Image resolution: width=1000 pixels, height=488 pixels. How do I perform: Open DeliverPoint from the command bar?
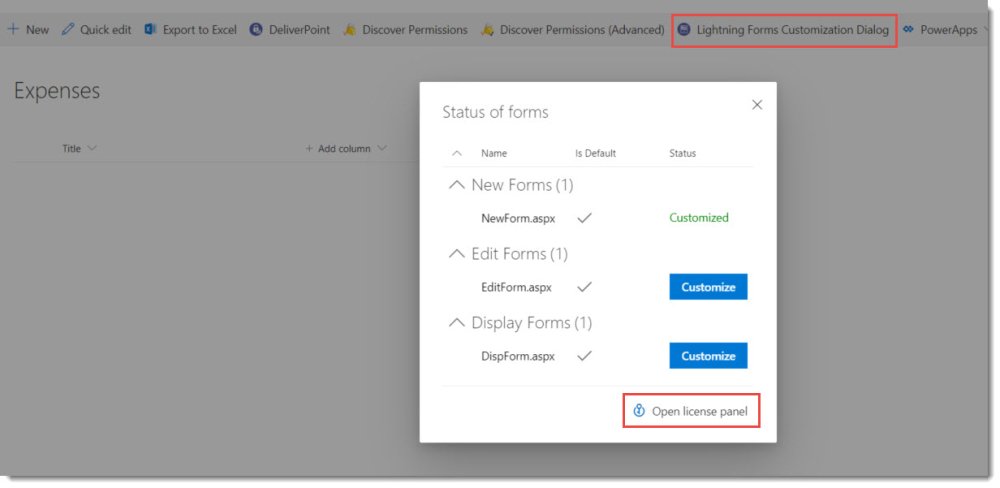coord(290,29)
